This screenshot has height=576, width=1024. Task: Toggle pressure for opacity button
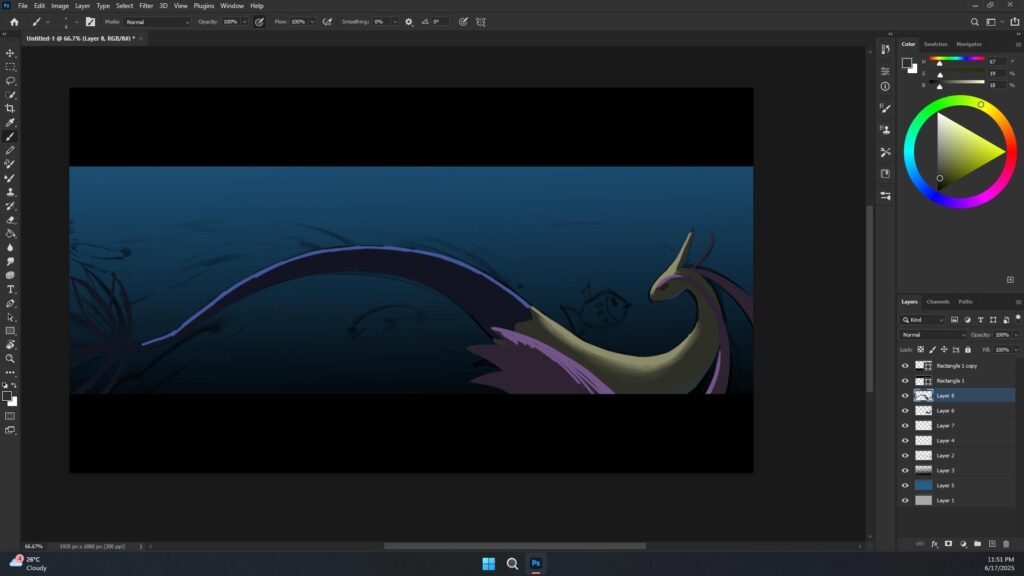[x=259, y=22]
